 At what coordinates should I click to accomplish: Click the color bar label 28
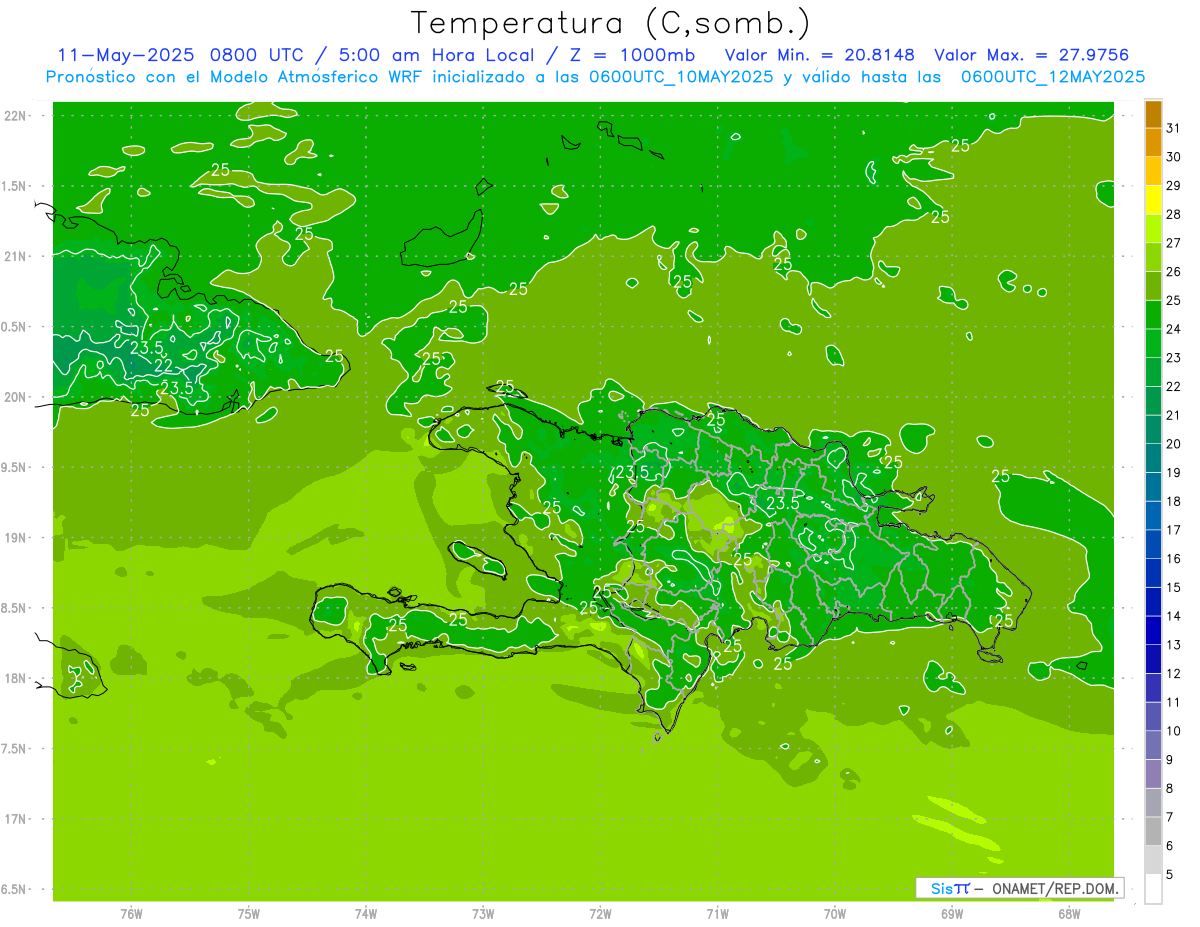pos(1174,214)
